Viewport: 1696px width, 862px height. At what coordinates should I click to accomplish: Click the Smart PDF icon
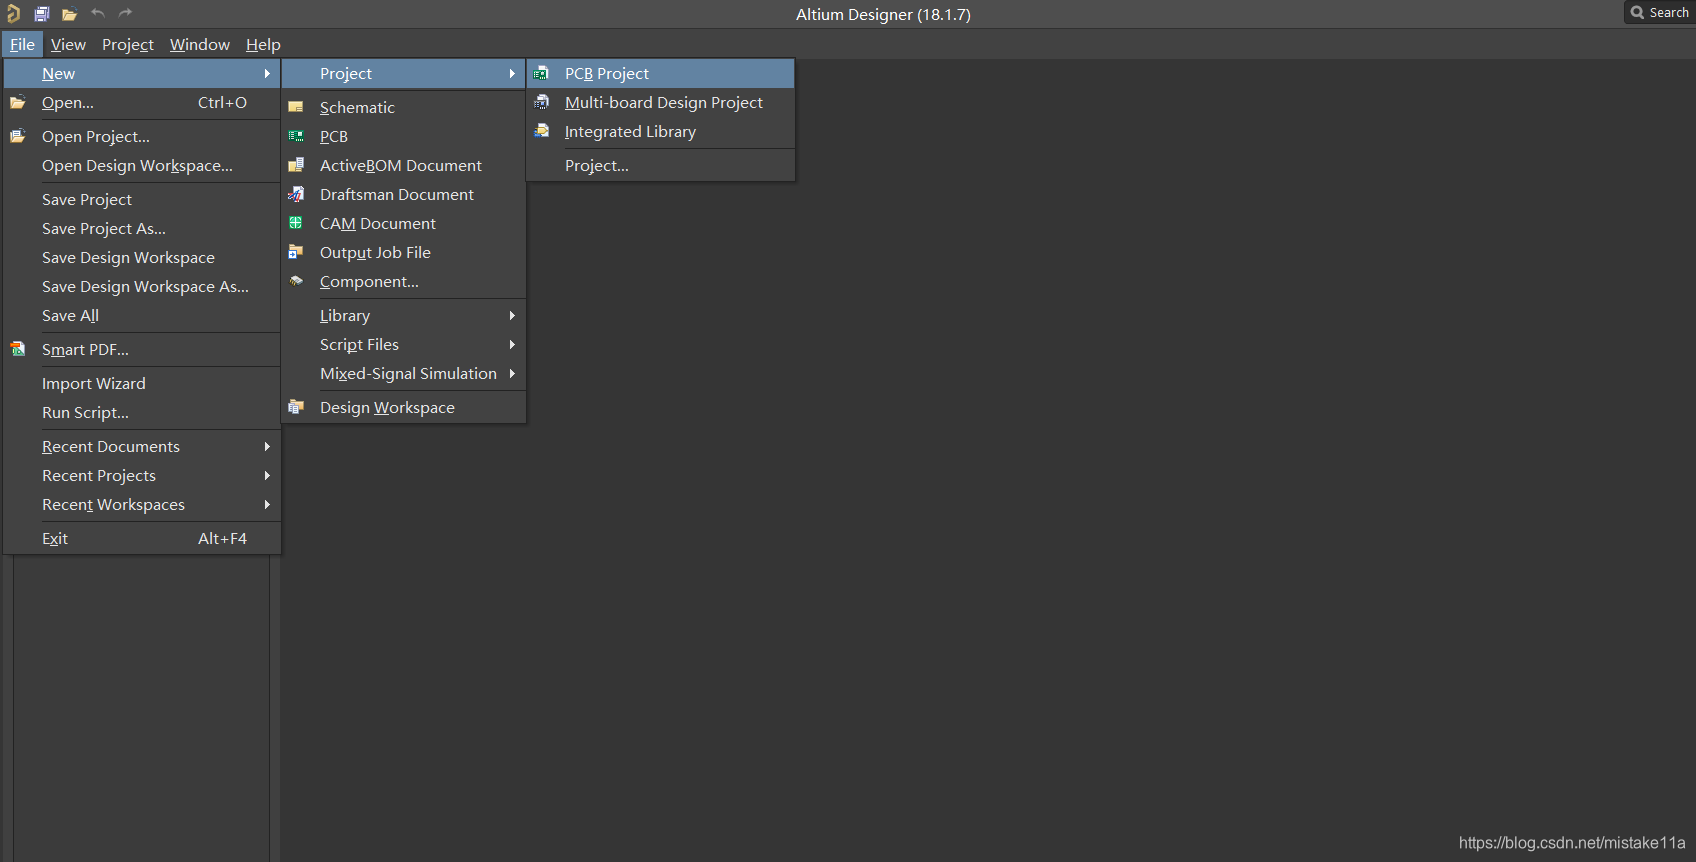[18, 349]
